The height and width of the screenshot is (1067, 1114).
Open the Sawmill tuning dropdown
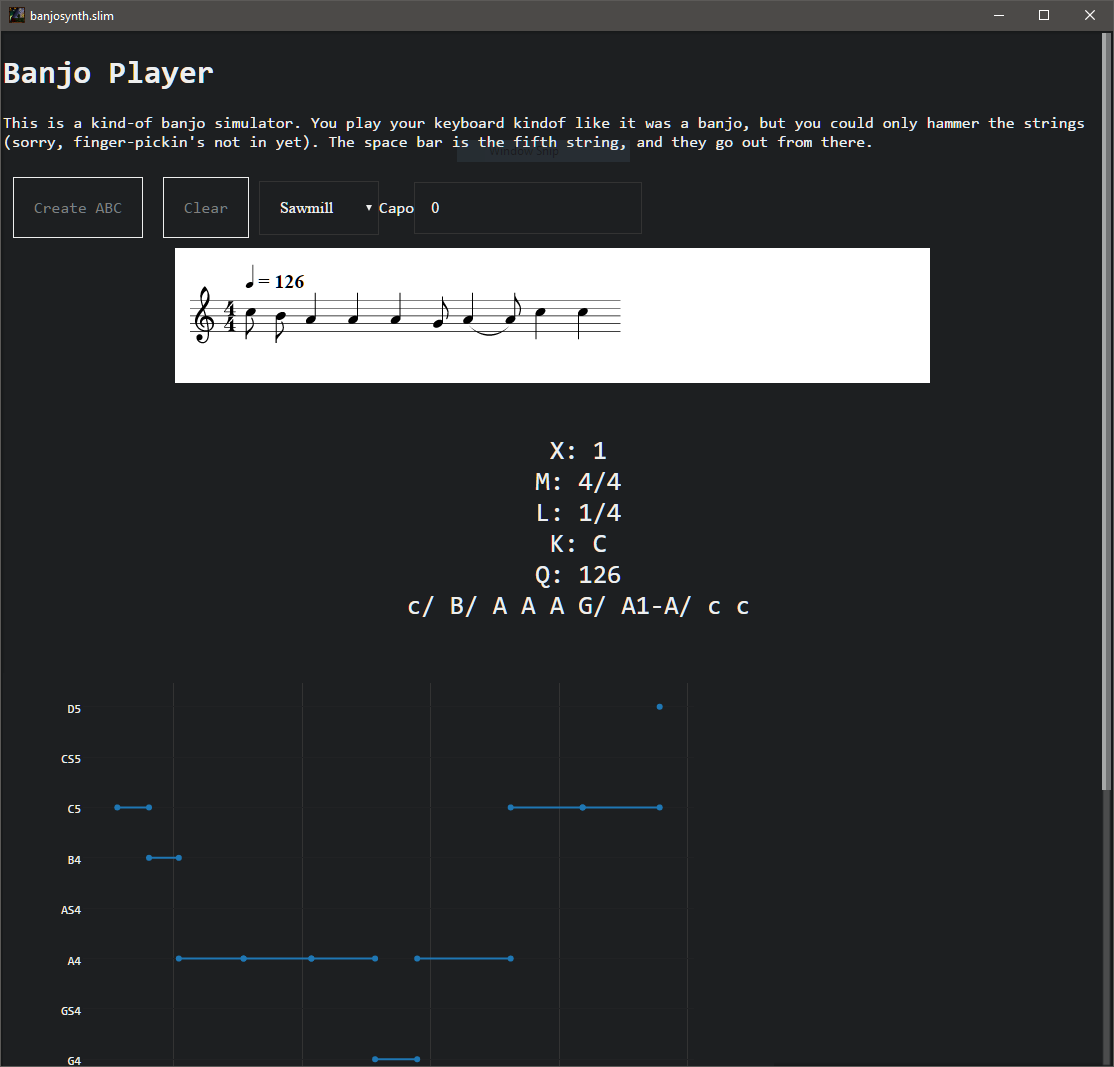(x=318, y=207)
